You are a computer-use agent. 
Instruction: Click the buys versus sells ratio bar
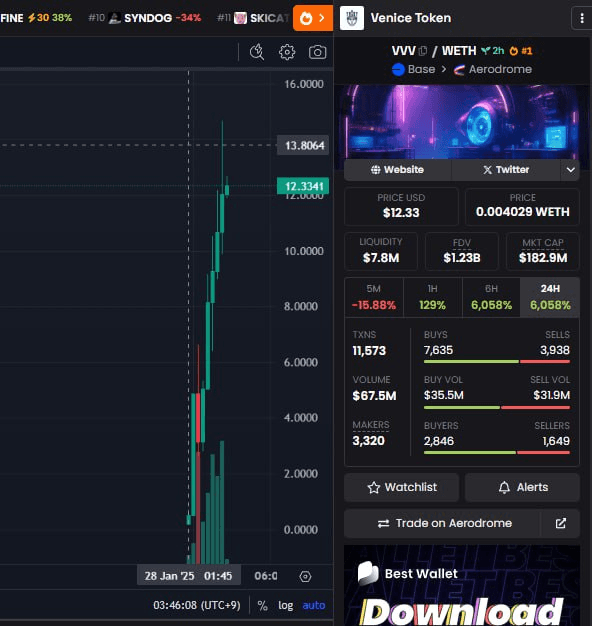pyautogui.click(x=497, y=362)
